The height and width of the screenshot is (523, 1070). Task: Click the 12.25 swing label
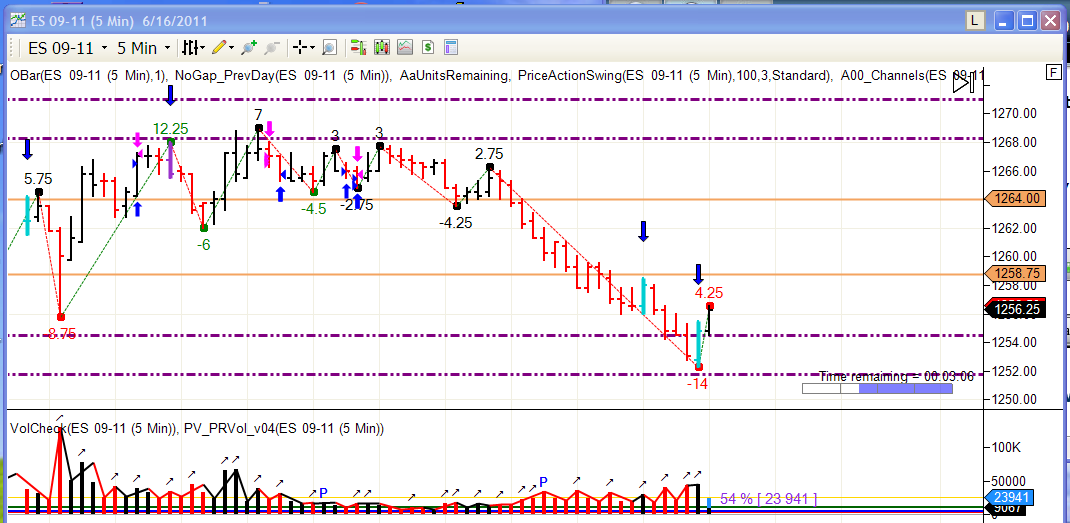(x=171, y=129)
